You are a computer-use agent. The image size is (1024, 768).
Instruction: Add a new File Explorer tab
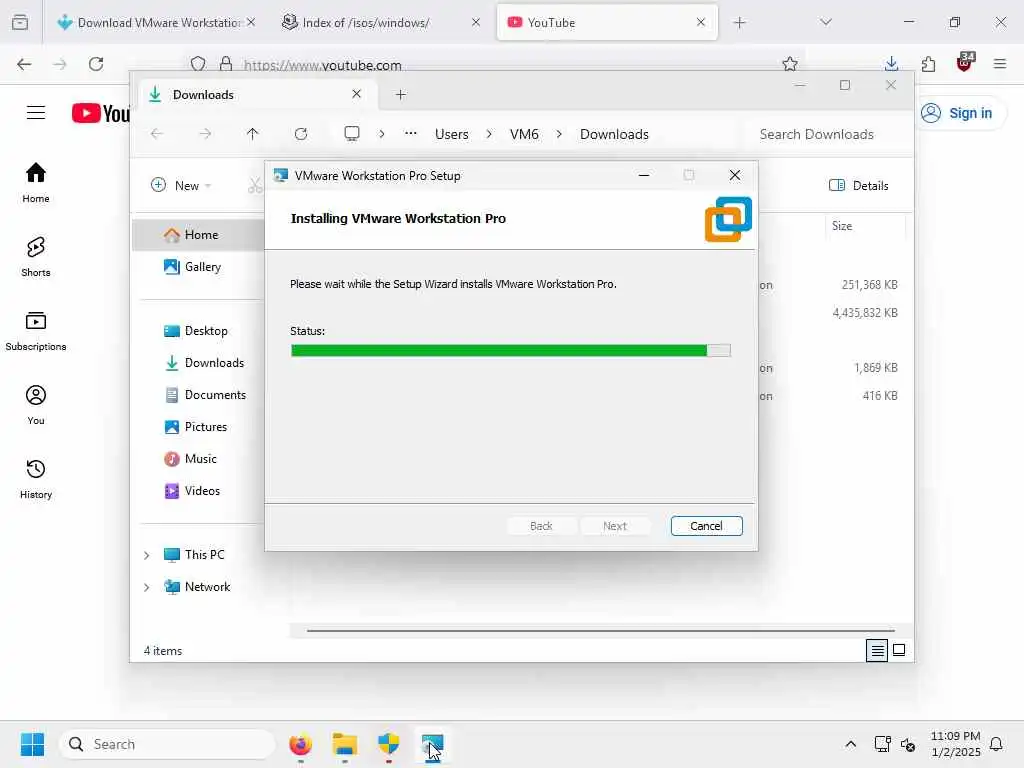coord(401,95)
